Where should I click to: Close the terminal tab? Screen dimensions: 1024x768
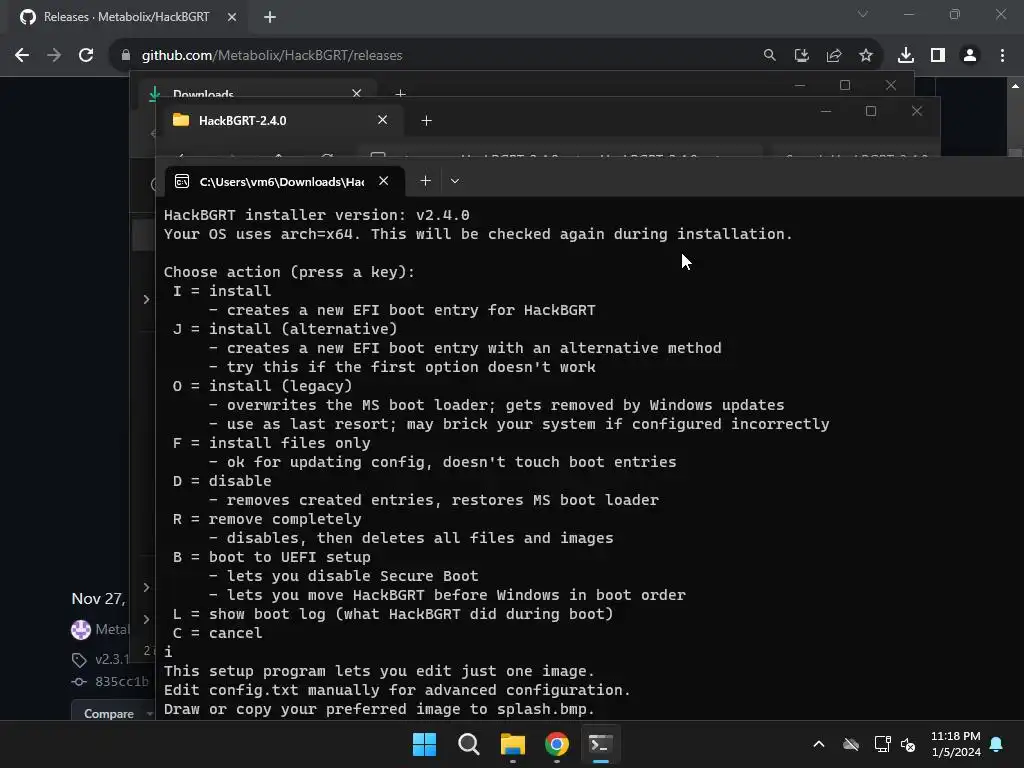point(384,181)
